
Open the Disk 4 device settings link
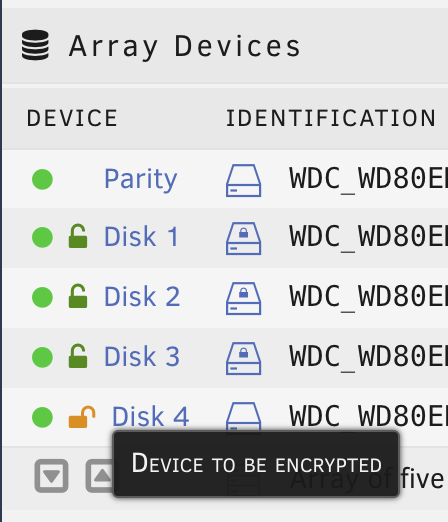[150, 417]
